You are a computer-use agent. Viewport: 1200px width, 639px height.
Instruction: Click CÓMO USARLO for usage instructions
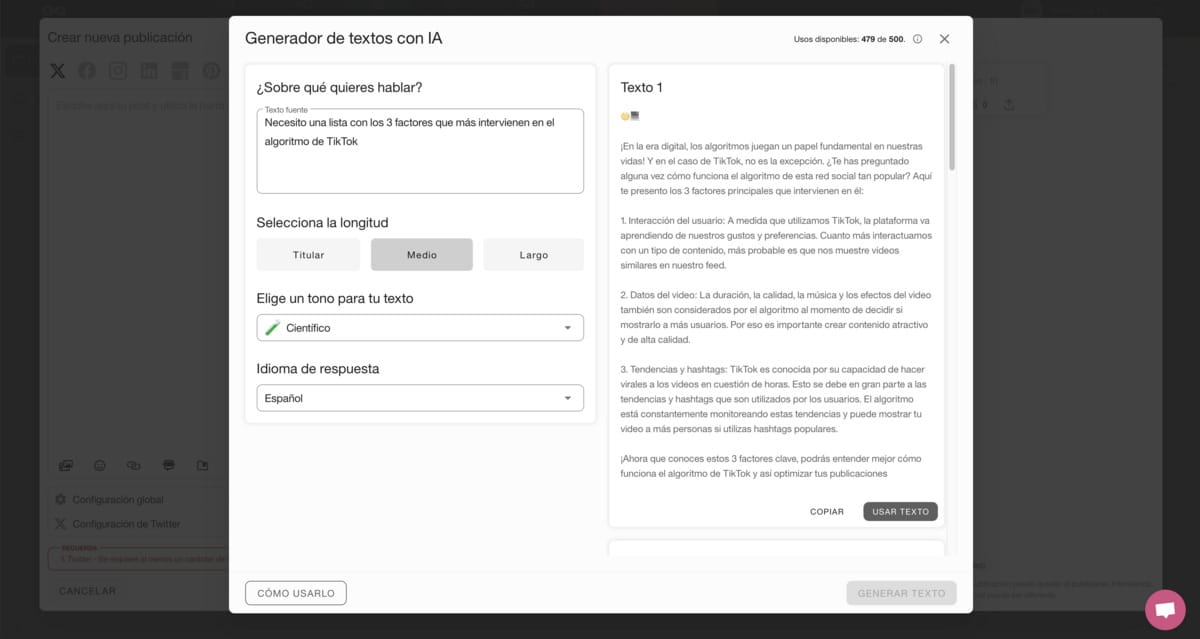tap(296, 592)
